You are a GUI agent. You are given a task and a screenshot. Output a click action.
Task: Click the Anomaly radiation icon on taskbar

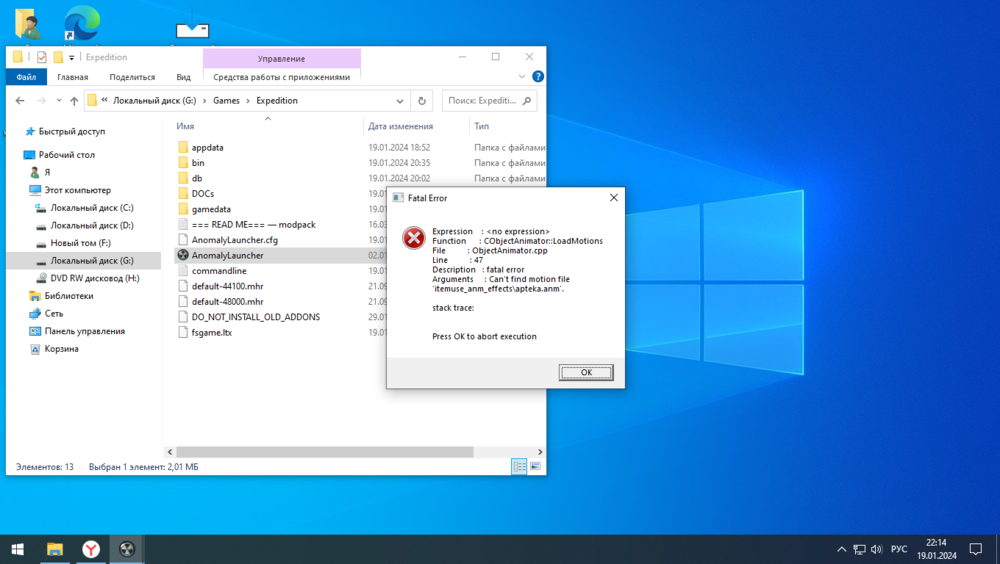click(127, 549)
